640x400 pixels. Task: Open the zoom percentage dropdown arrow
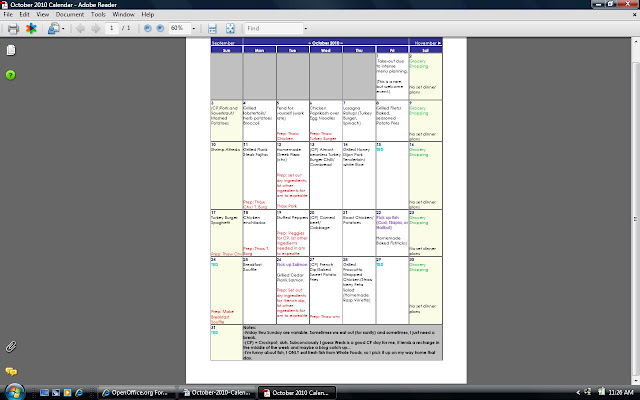(193, 29)
